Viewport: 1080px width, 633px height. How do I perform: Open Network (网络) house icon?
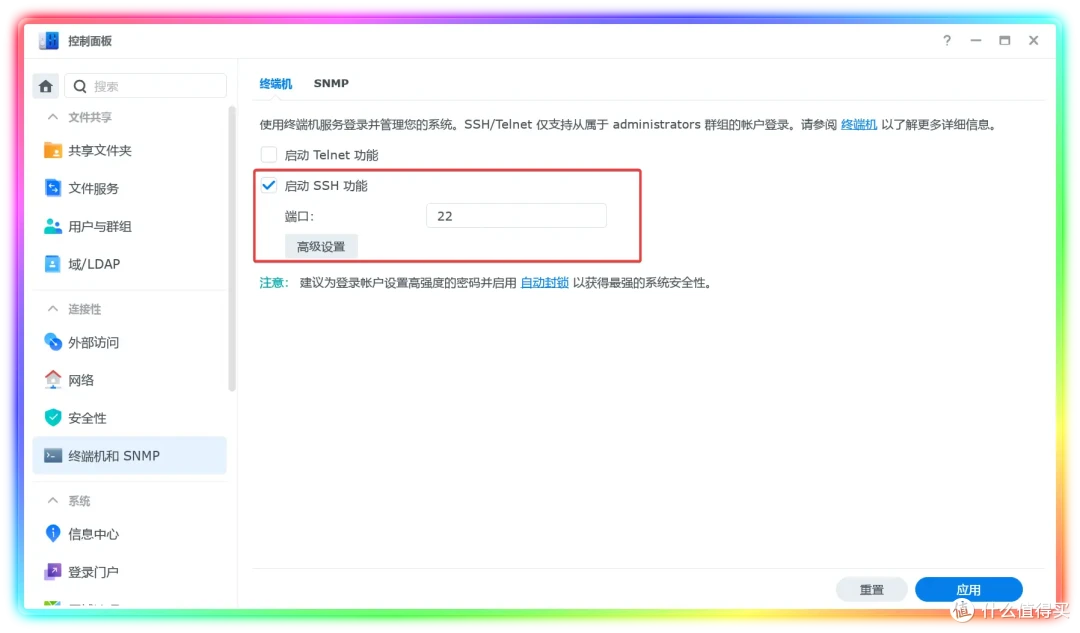tap(52, 380)
